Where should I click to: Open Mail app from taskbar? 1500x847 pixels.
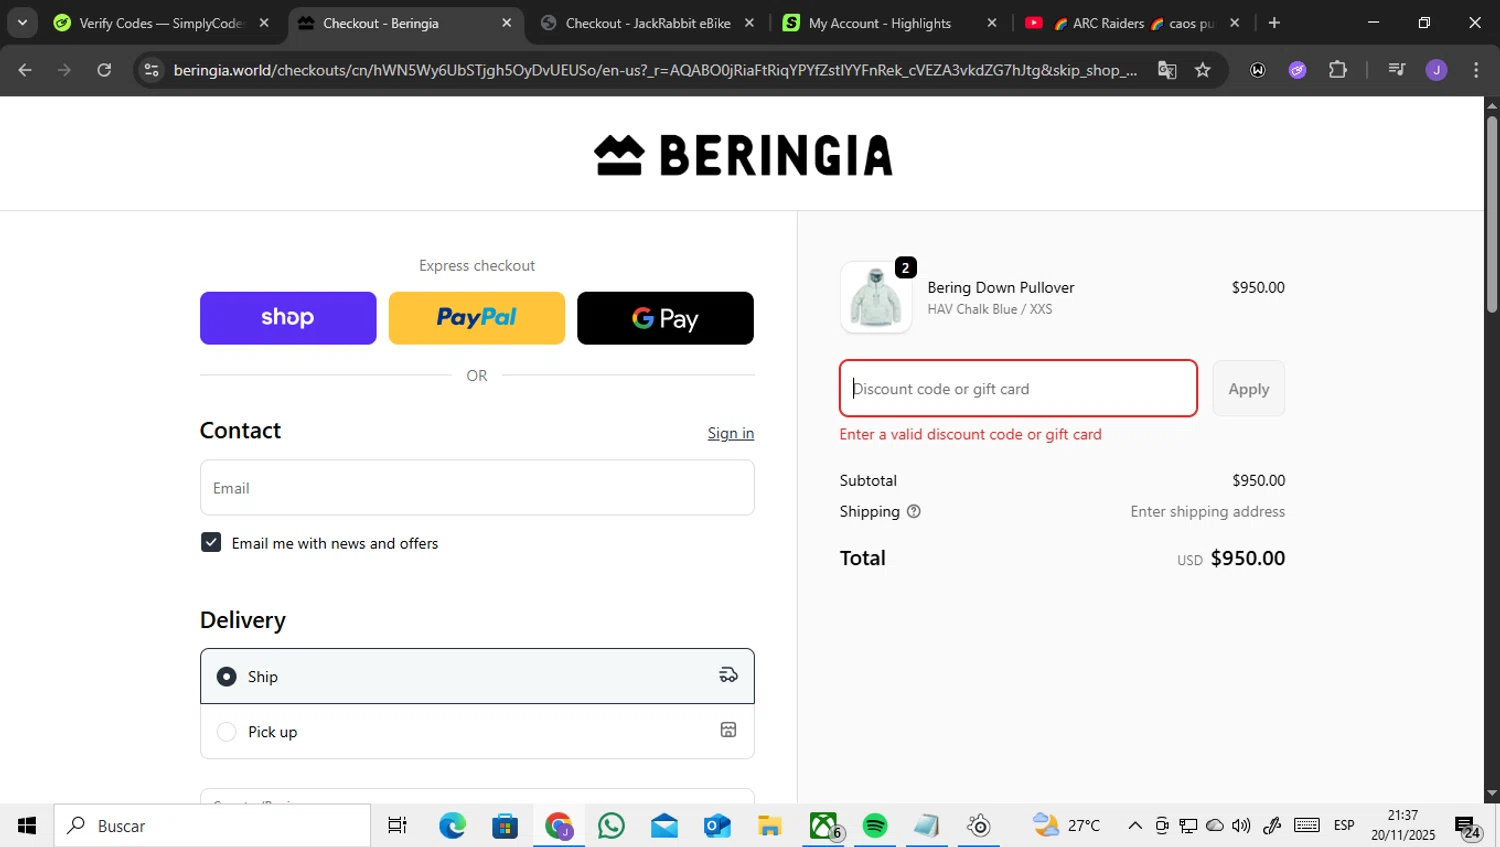(664, 826)
